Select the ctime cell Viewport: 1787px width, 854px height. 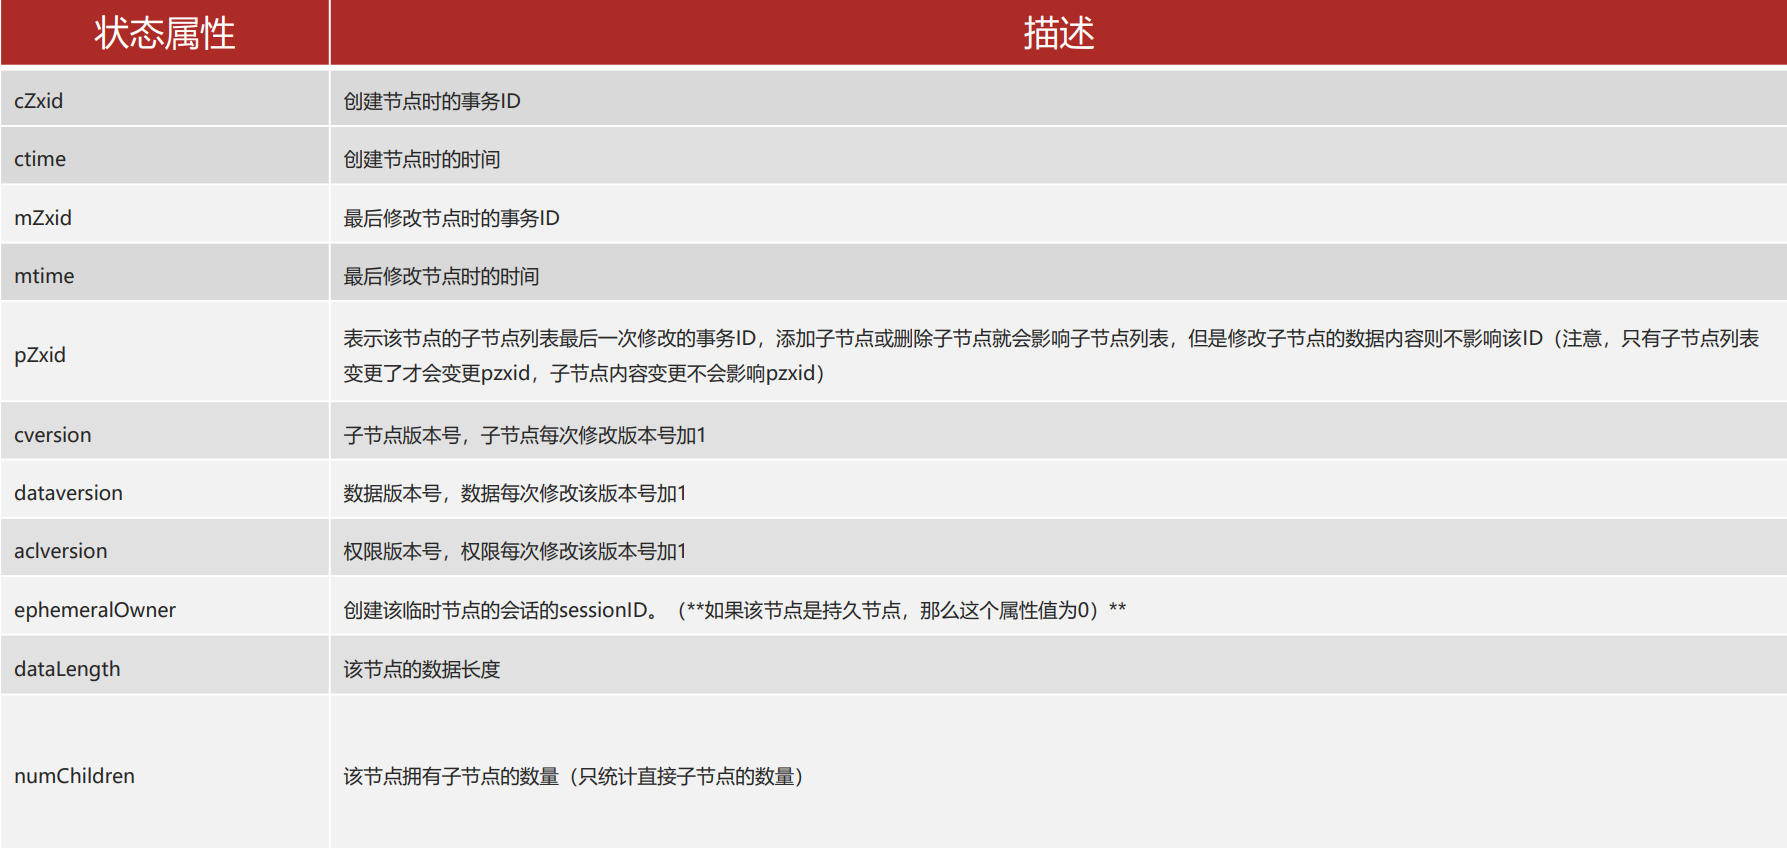[x=165, y=156]
